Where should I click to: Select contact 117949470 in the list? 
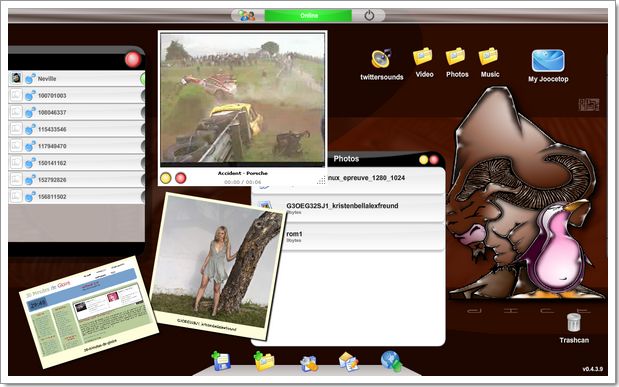77,146
